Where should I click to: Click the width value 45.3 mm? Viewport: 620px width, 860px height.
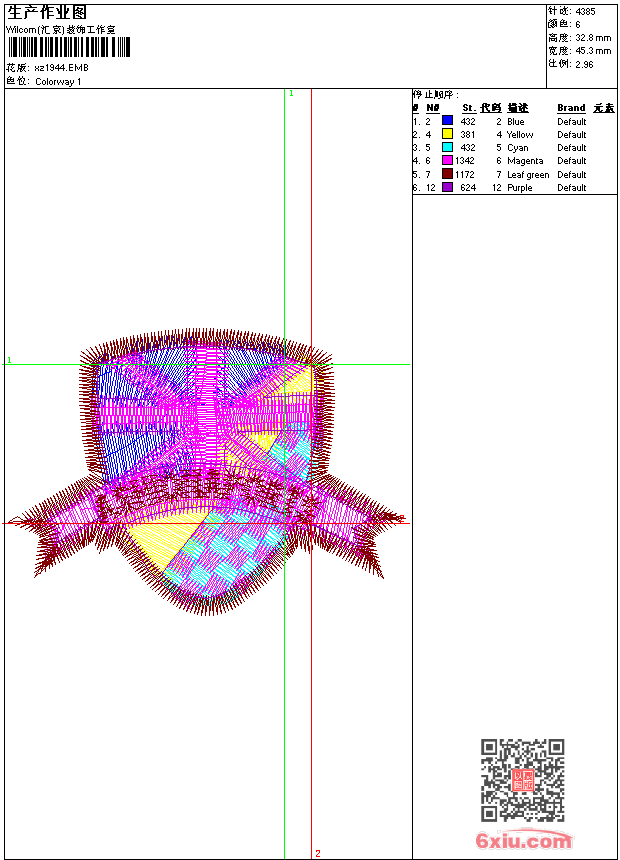pos(593,51)
